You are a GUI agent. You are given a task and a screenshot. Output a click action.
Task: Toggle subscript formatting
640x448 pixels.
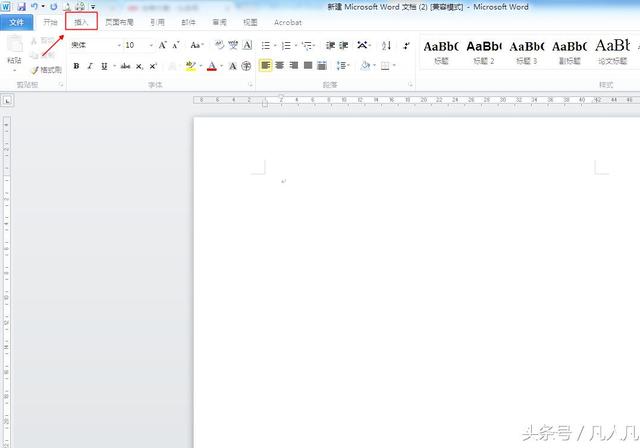(x=141, y=66)
